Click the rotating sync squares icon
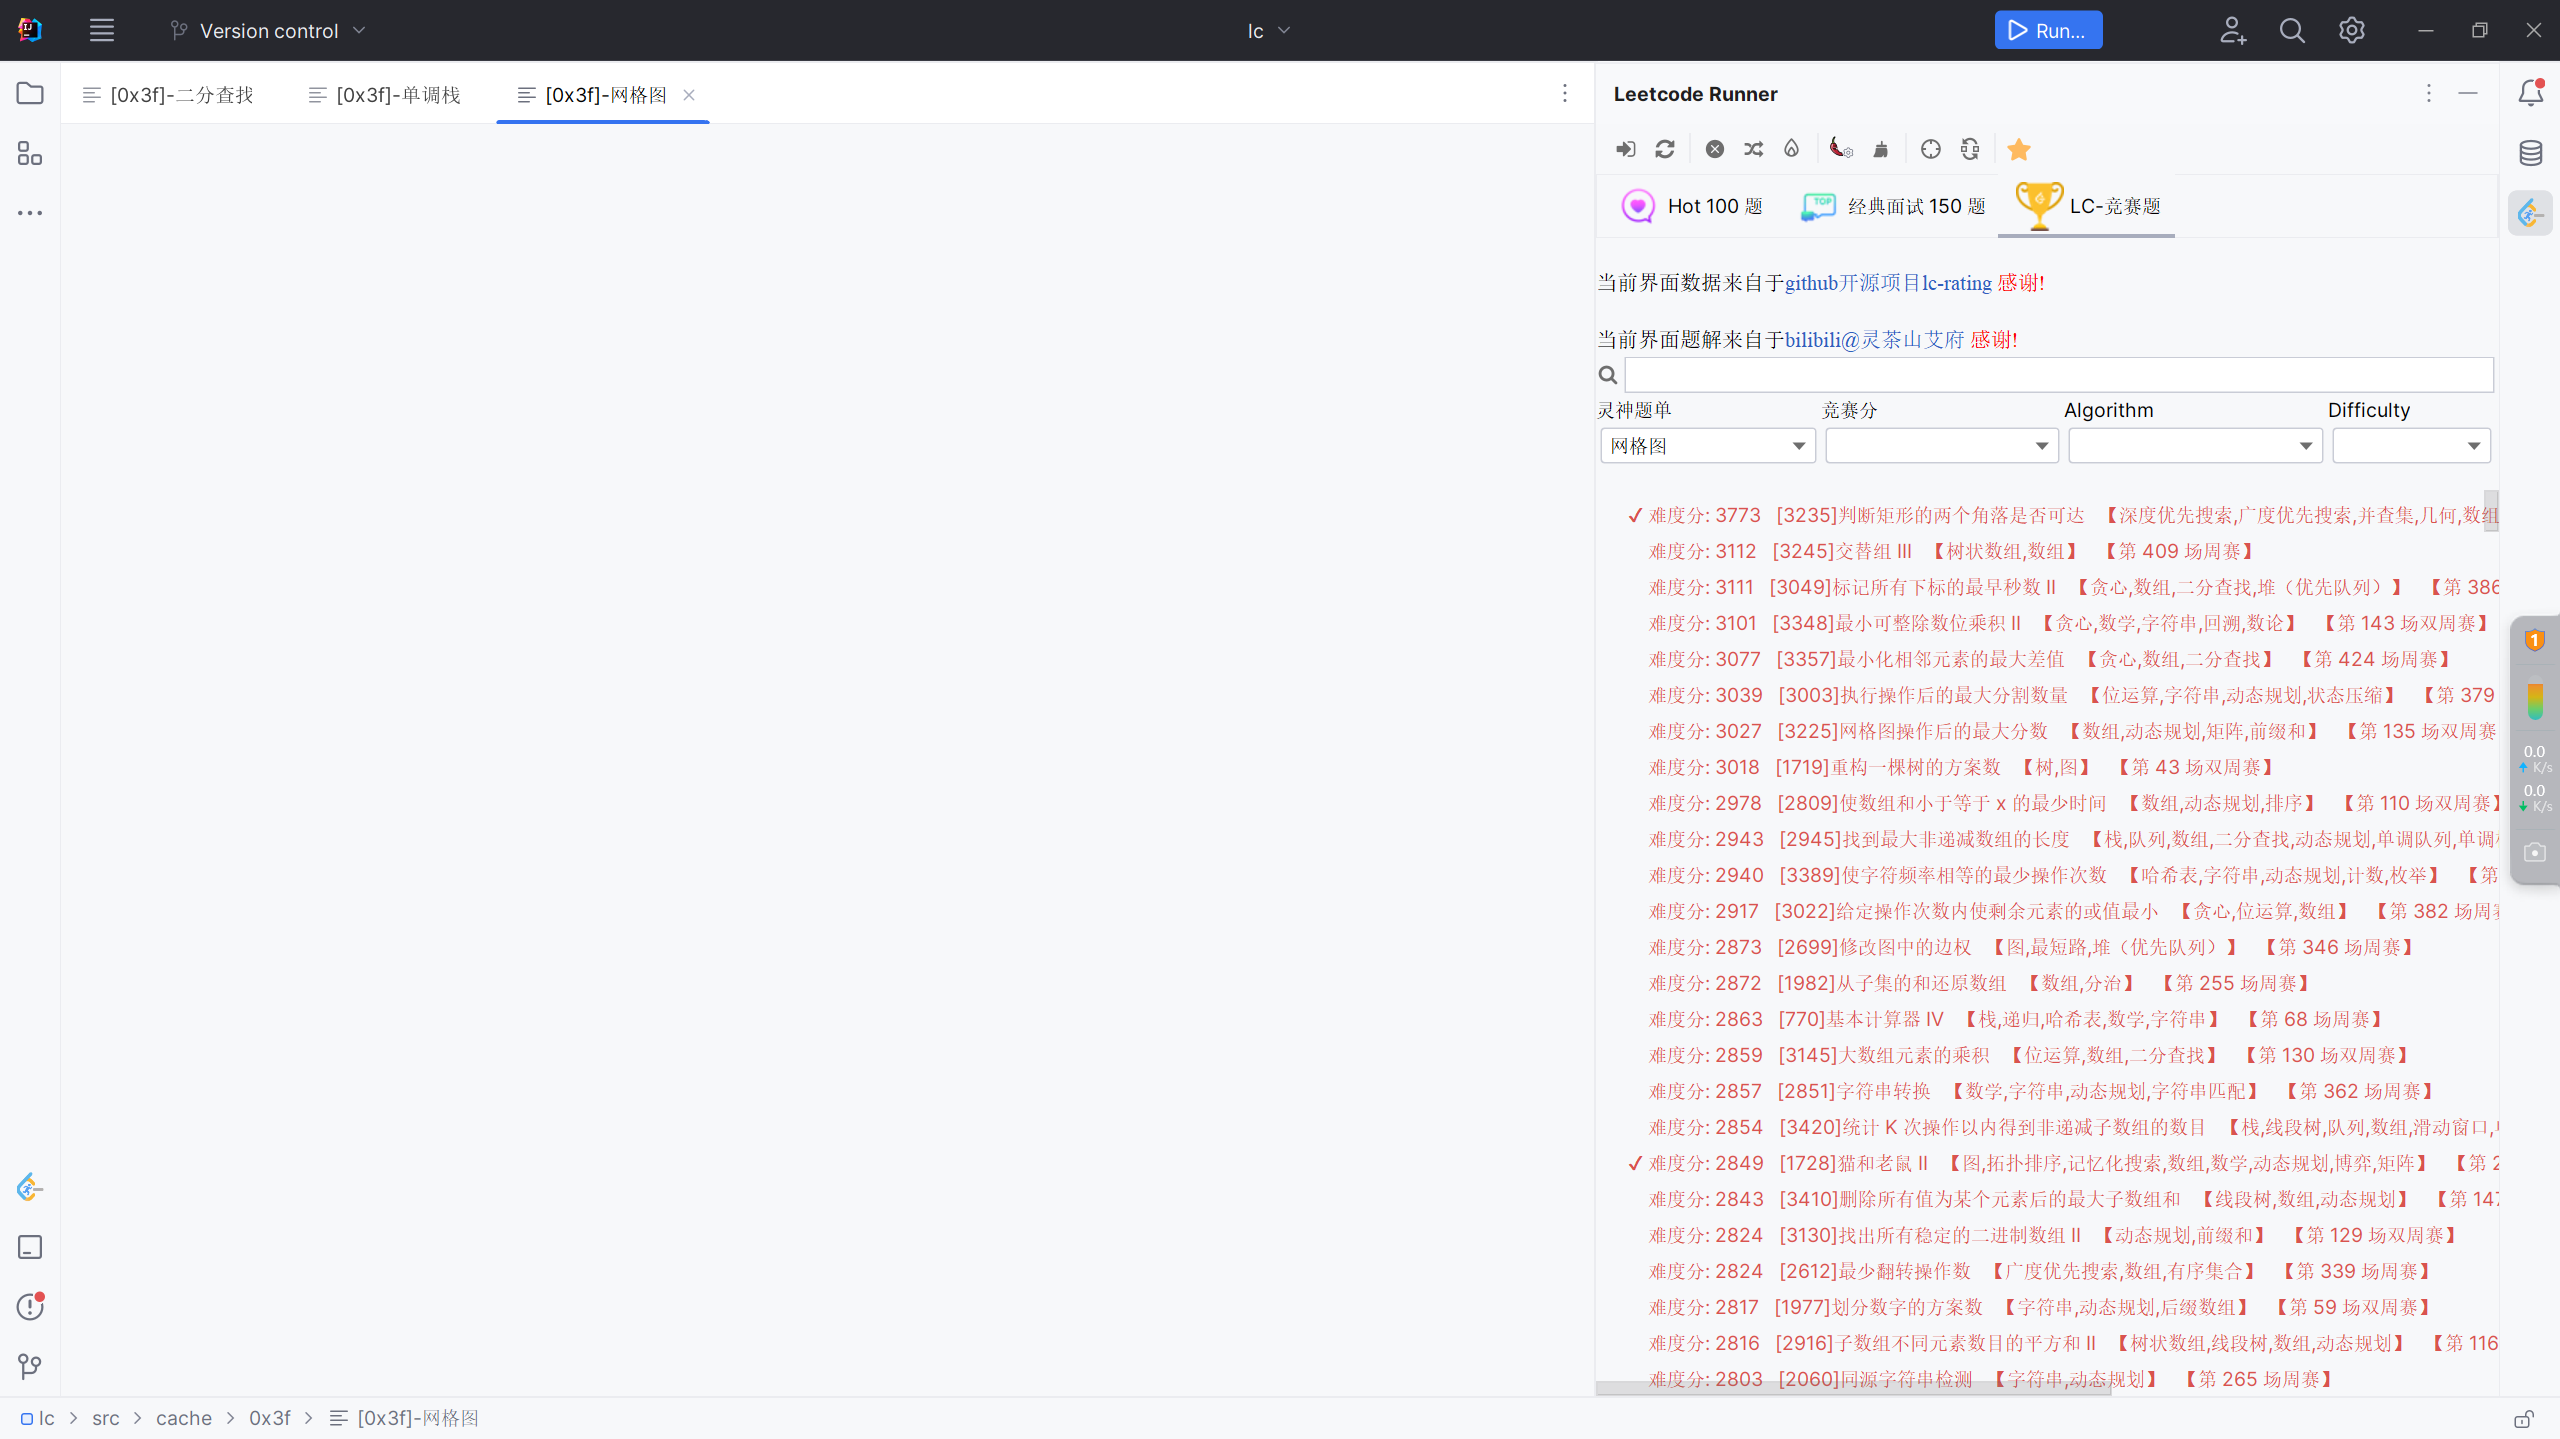Viewport: 2560px width, 1439px height. 1970,149
